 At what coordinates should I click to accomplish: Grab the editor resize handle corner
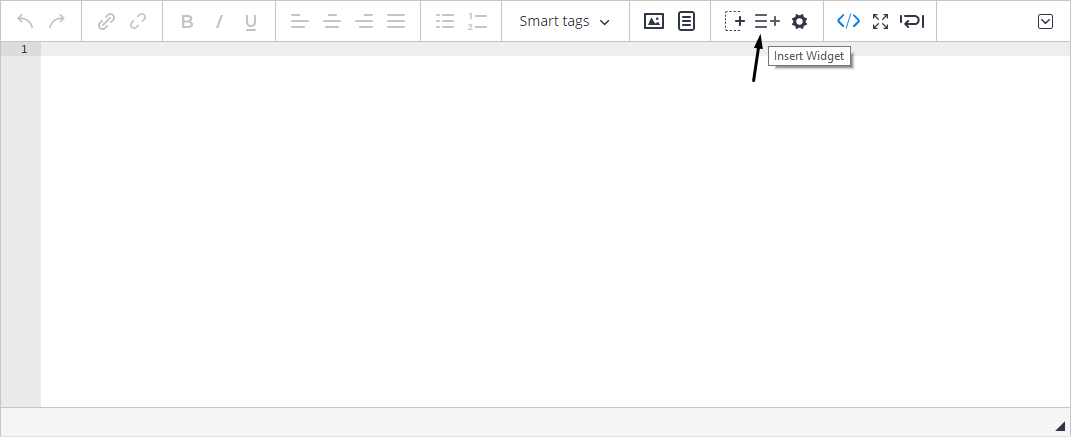(x=1059, y=426)
